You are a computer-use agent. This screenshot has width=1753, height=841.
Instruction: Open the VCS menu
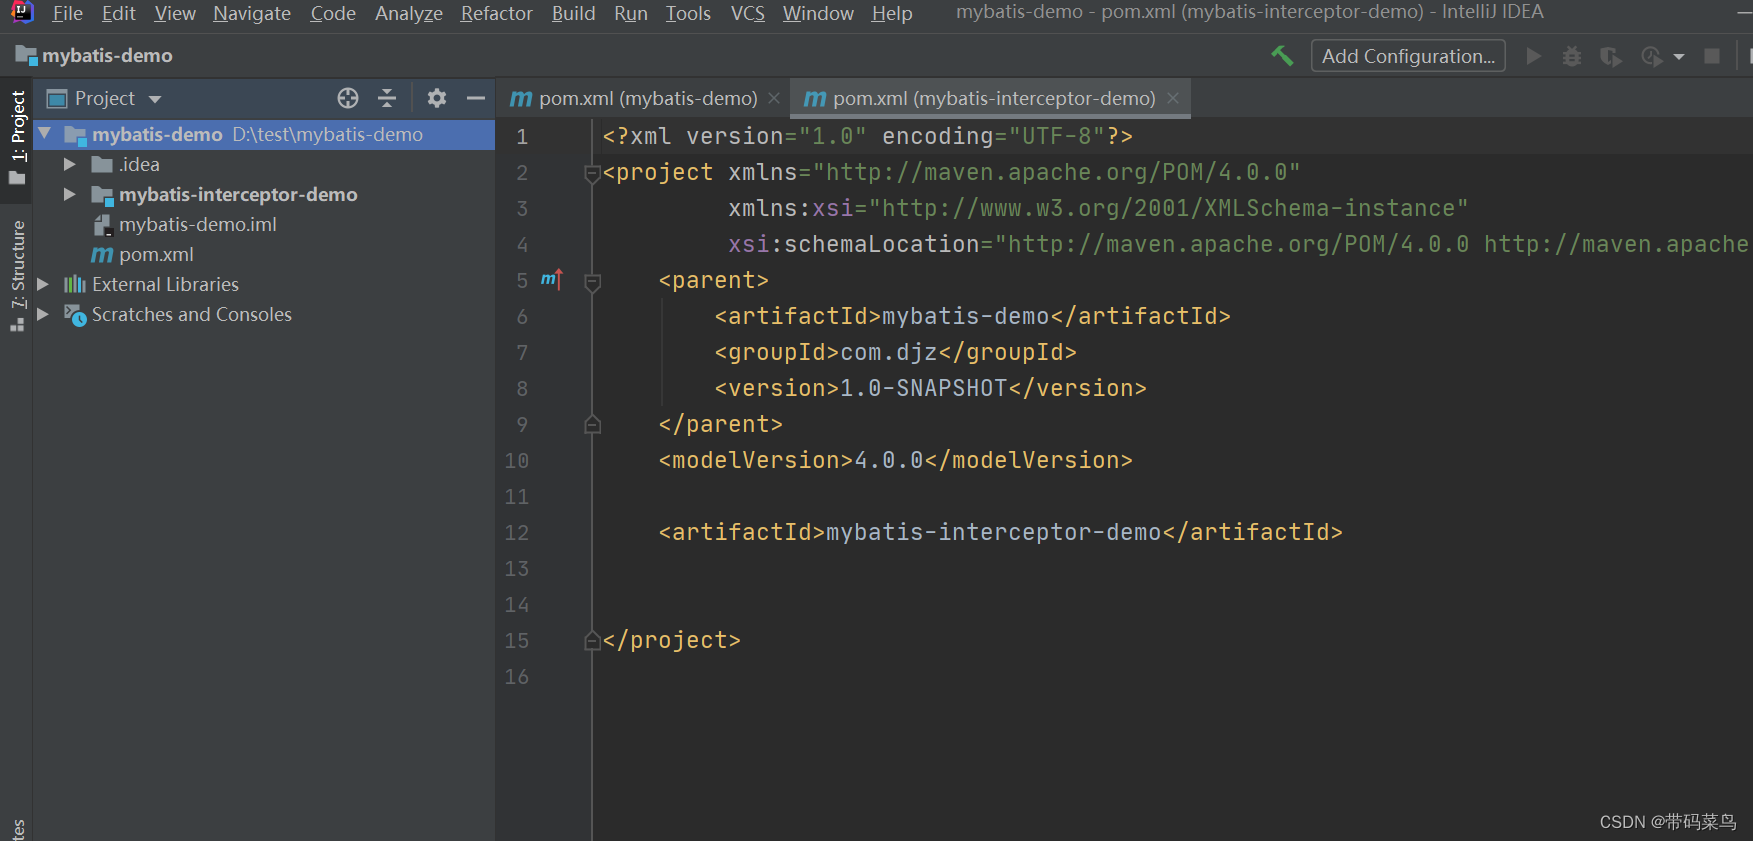[748, 13]
